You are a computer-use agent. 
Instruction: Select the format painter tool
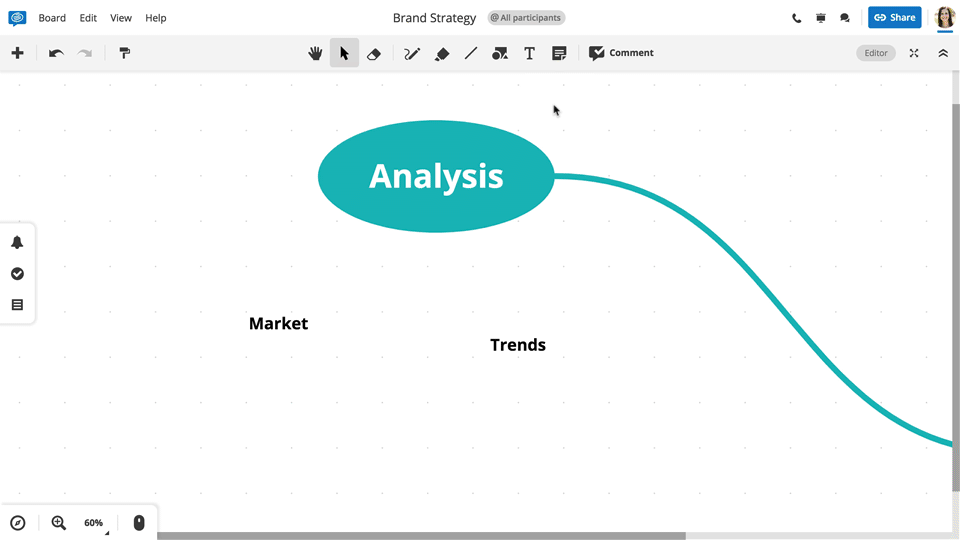124,53
